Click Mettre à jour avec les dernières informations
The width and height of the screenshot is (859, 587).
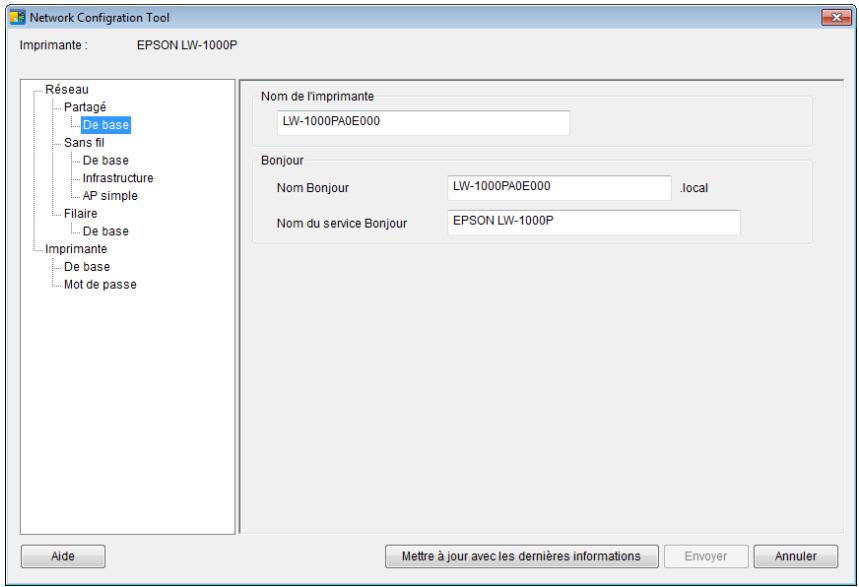coord(522,556)
